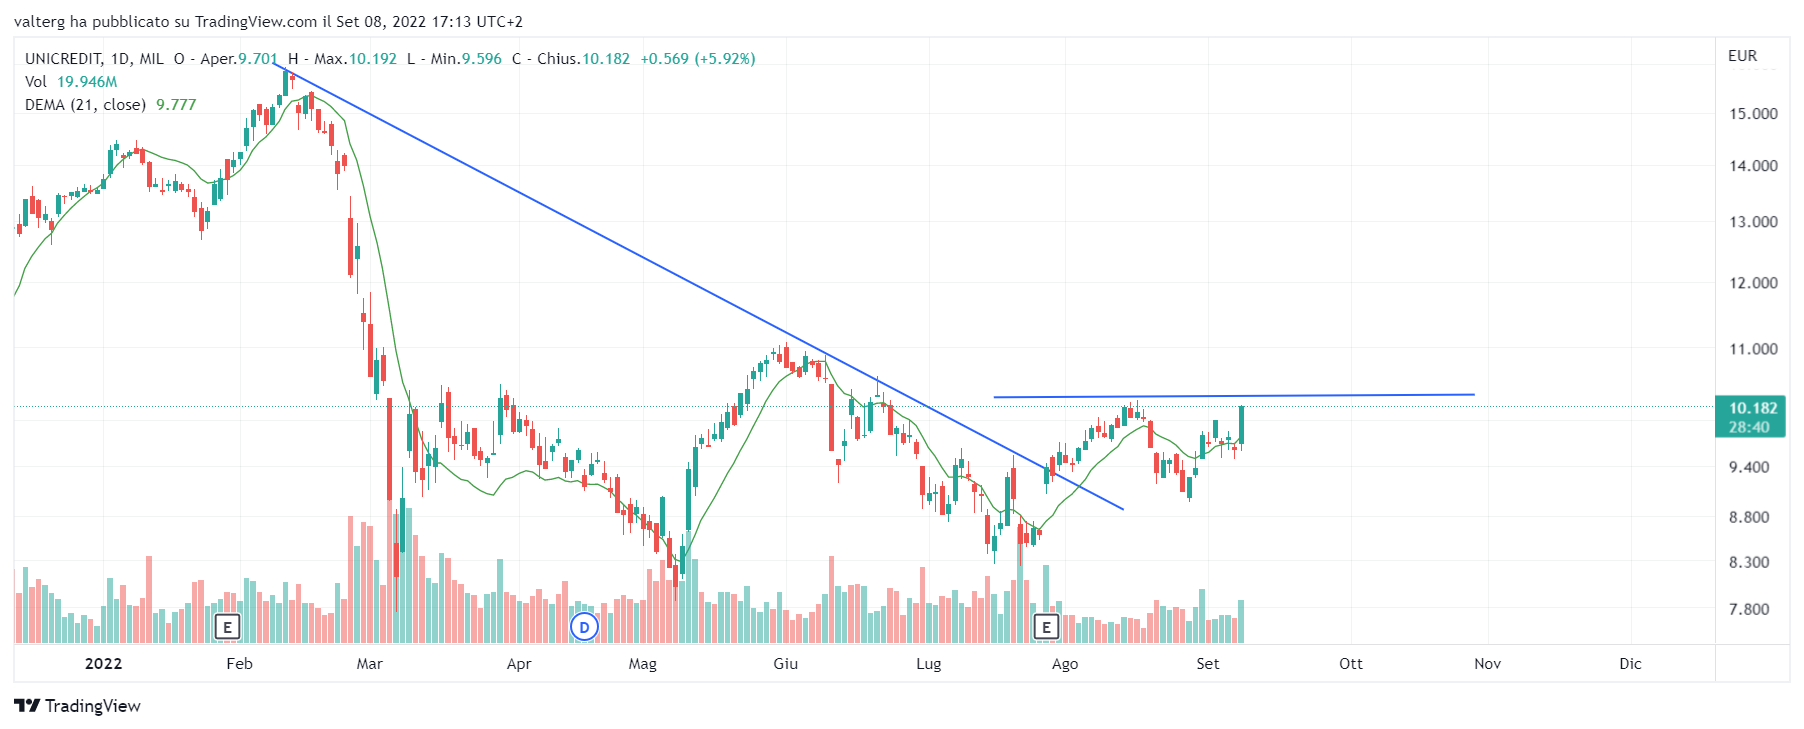The width and height of the screenshot is (1804, 729).
Task: Click the 13.000 price axis value
Action: [1753, 222]
